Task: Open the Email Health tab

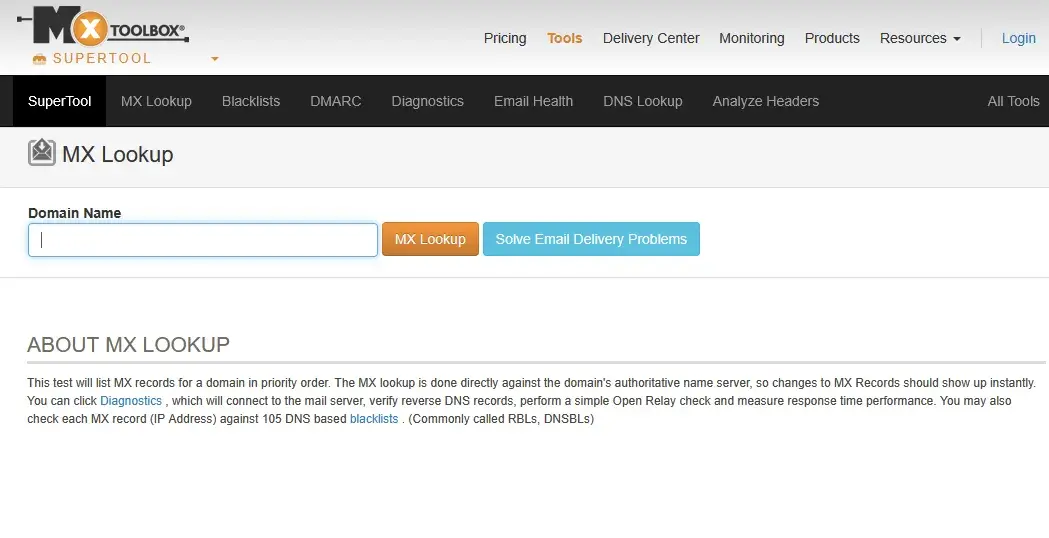Action: pos(533,101)
